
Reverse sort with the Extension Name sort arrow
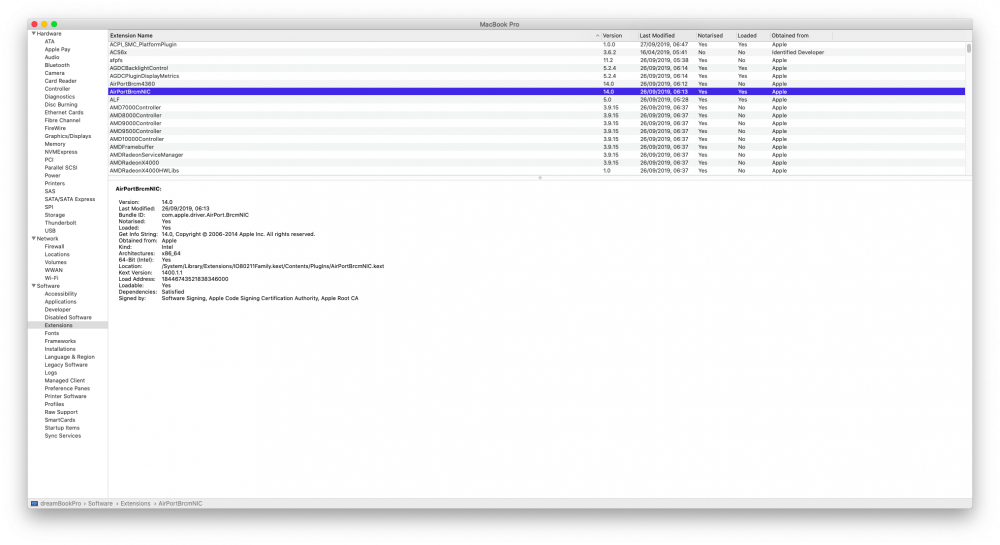click(597, 36)
